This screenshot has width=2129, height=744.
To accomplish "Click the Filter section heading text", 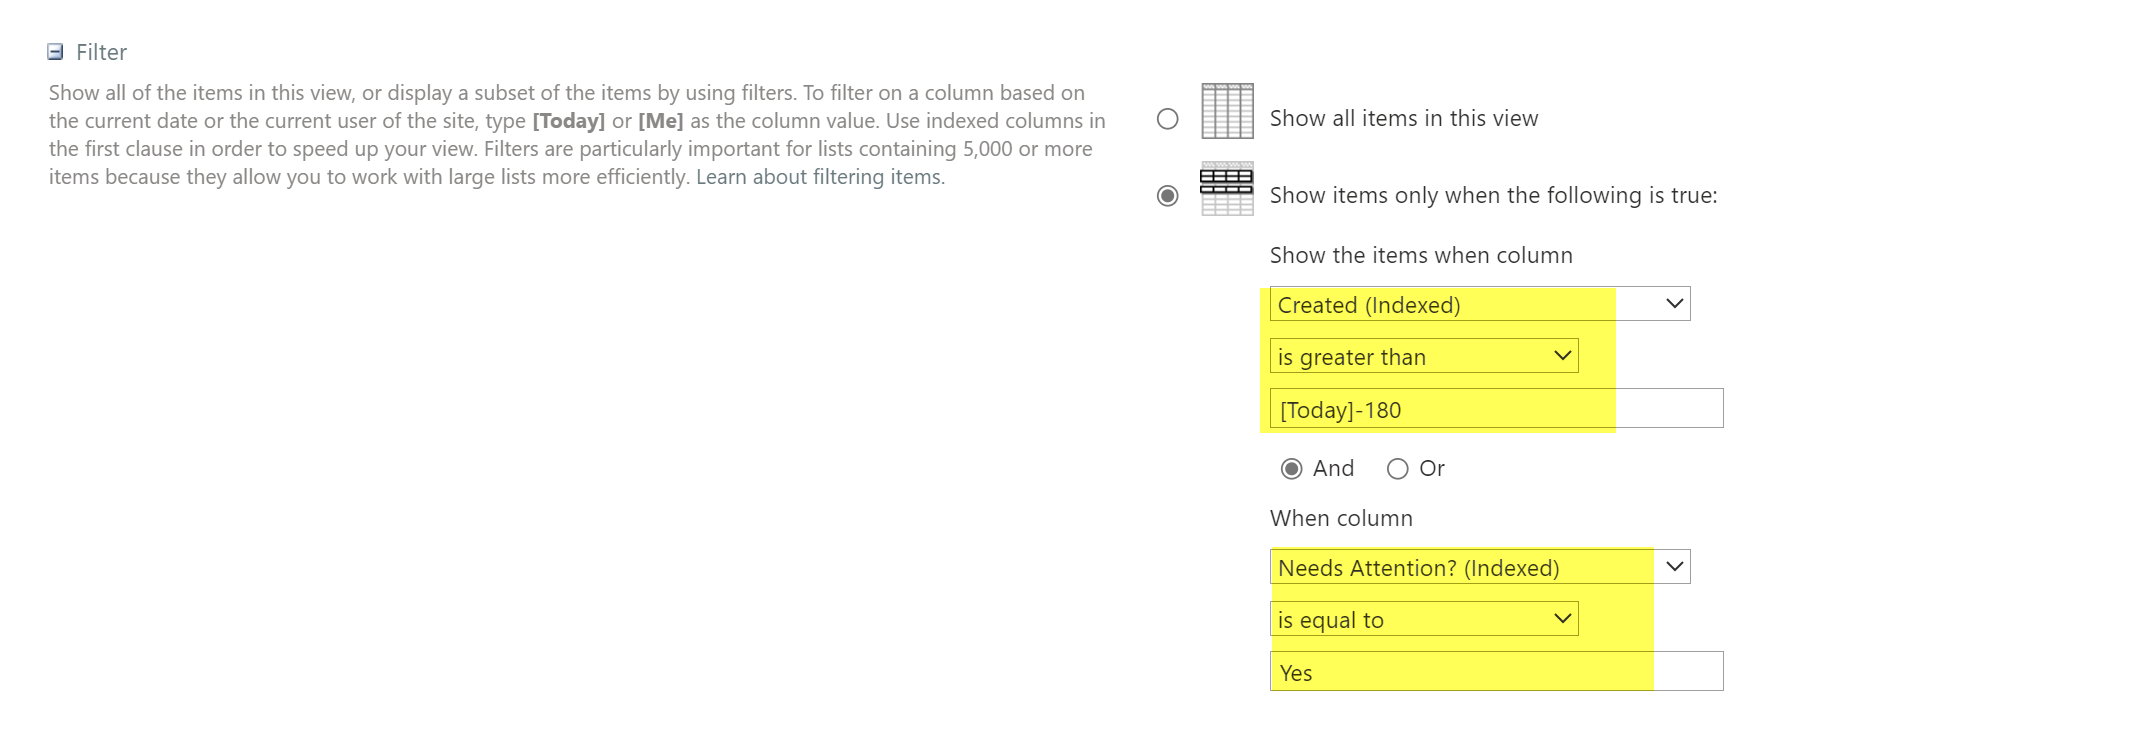I will tap(102, 52).
